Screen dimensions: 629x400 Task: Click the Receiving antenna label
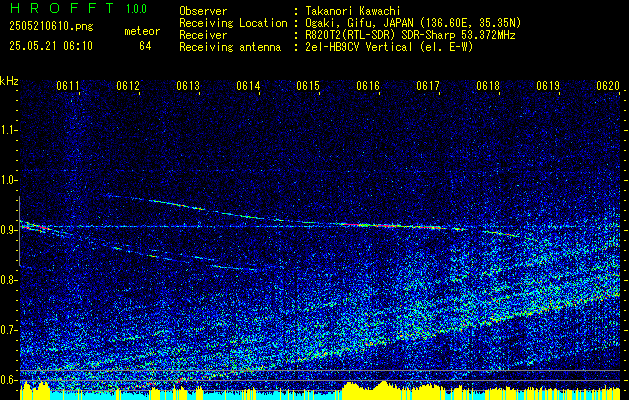click(230, 47)
